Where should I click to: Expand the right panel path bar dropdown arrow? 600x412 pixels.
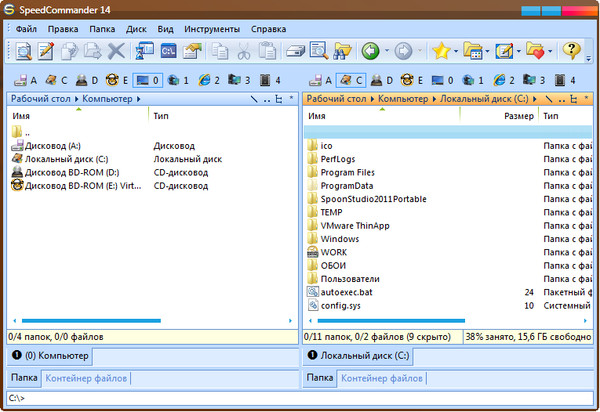pyautogui.click(x=590, y=98)
